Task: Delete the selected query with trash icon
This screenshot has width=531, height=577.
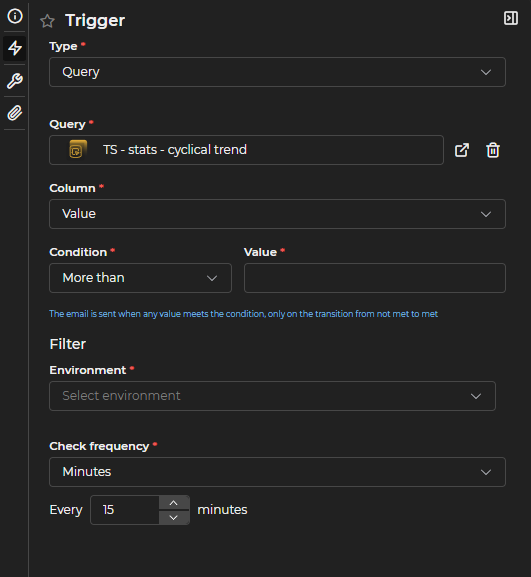Action: pyautogui.click(x=493, y=150)
